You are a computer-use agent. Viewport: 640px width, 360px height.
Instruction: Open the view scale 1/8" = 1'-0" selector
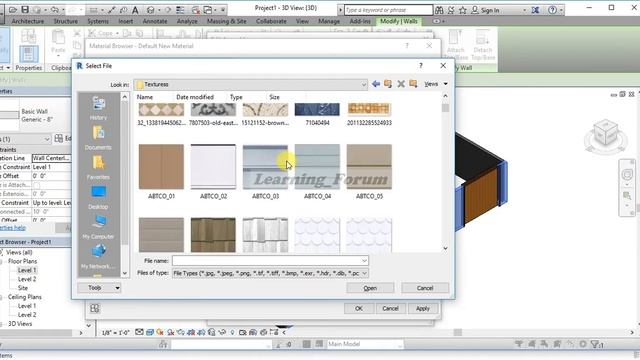pyautogui.click(x=116, y=333)
